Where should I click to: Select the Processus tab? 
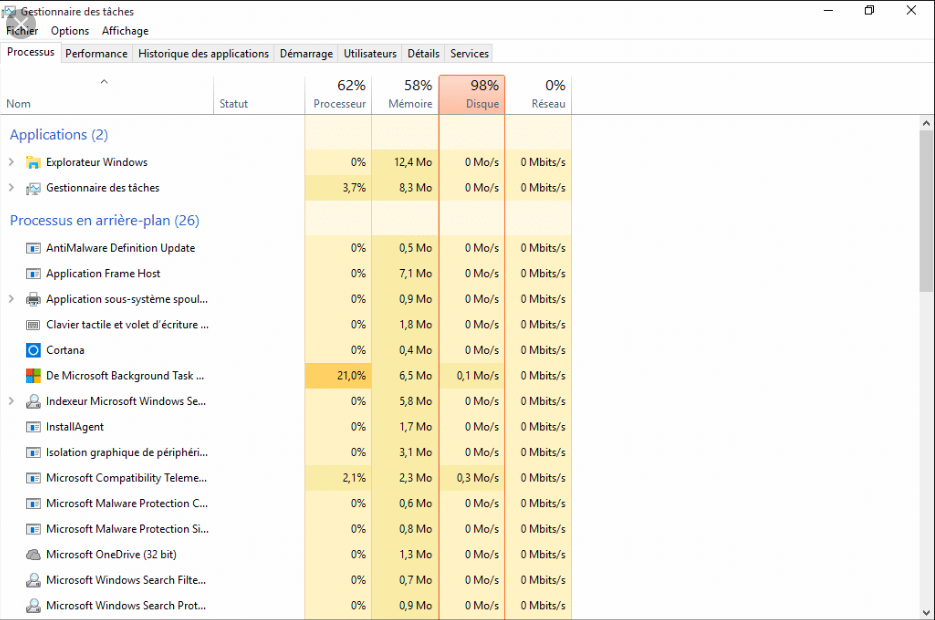pos(30,52)
